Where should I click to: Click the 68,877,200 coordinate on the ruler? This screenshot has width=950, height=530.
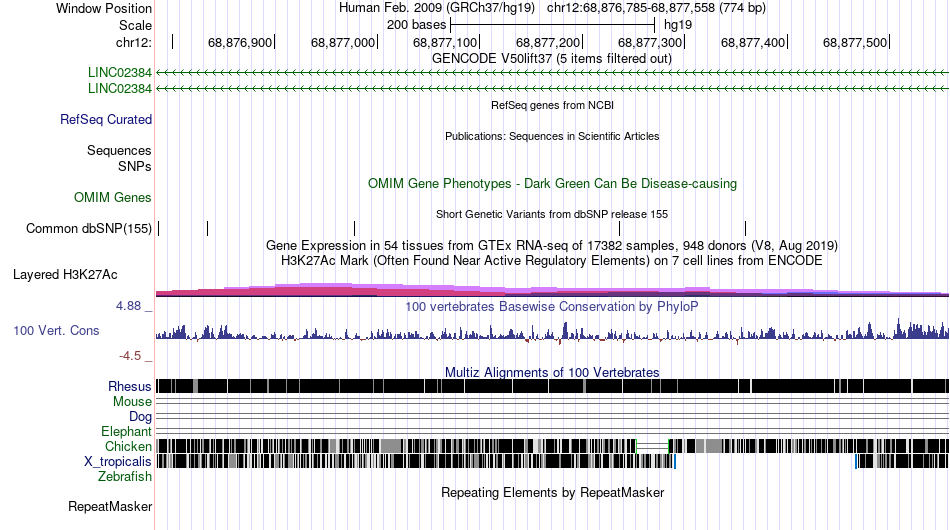point(548,42)
